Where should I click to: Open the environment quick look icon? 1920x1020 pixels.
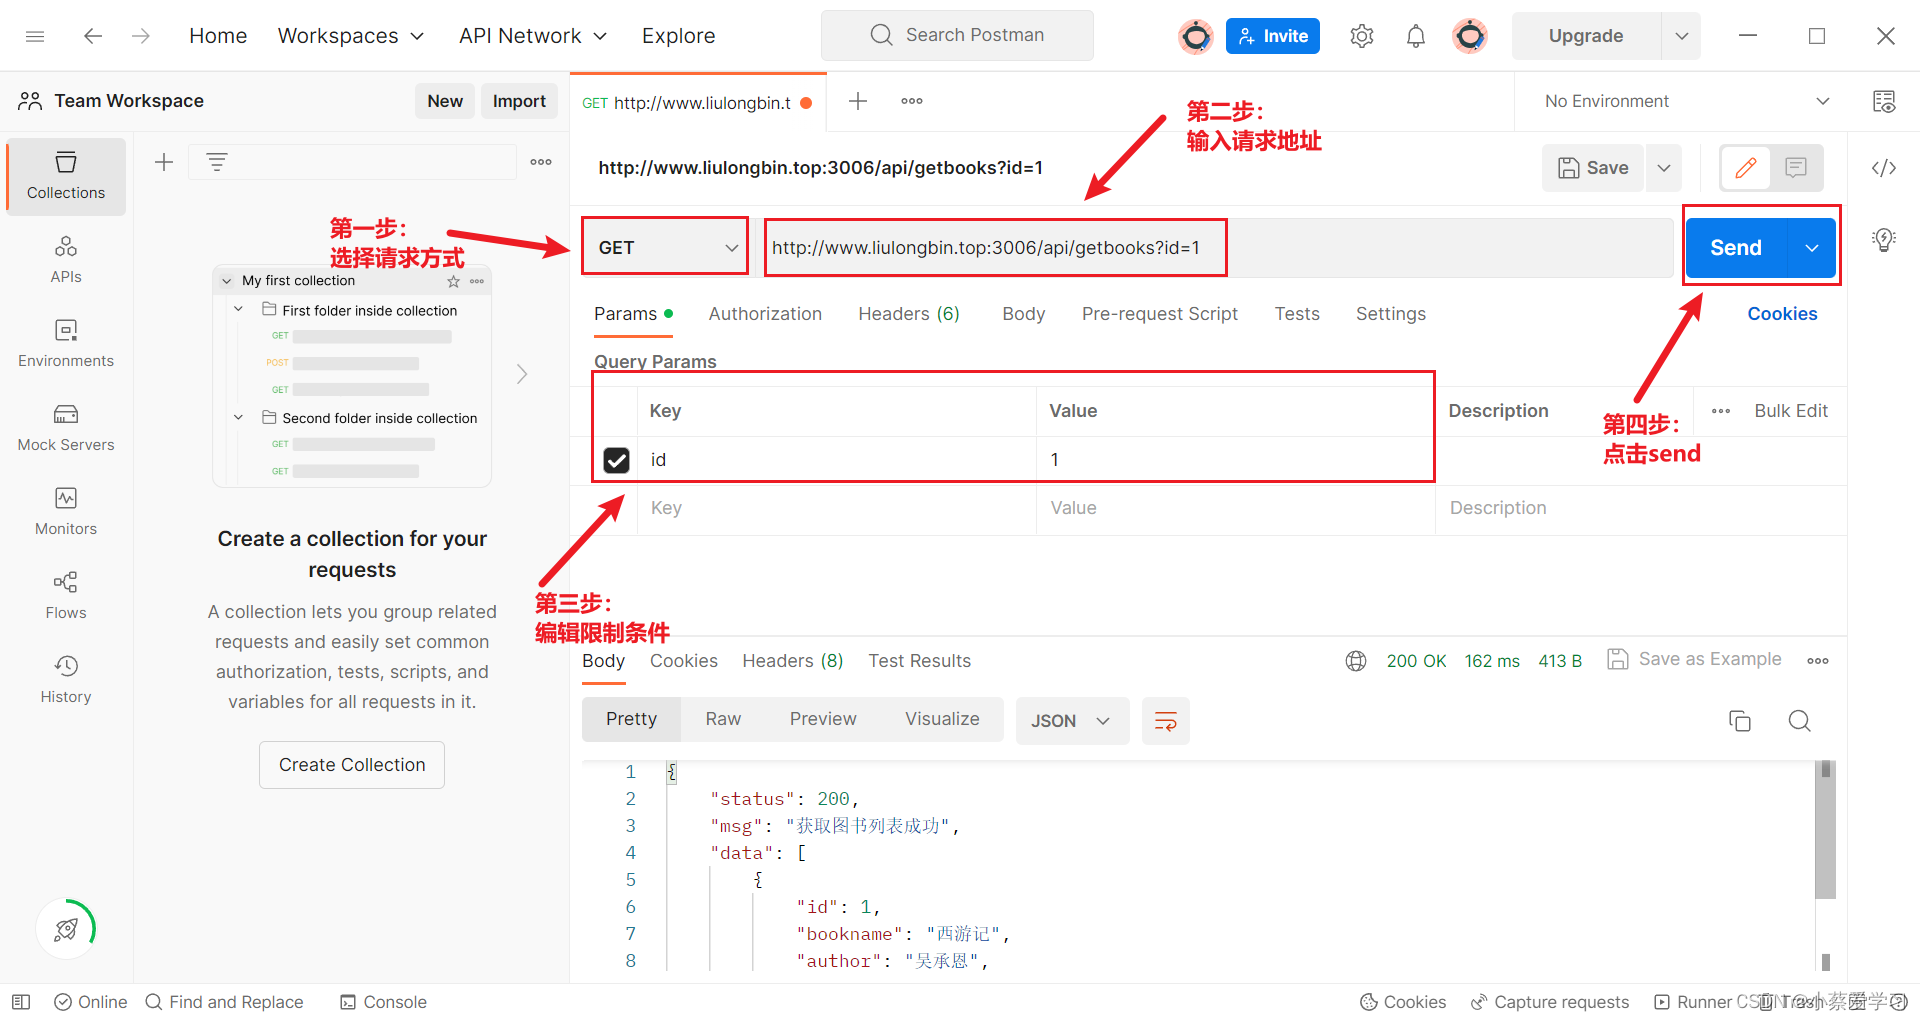1884,101
